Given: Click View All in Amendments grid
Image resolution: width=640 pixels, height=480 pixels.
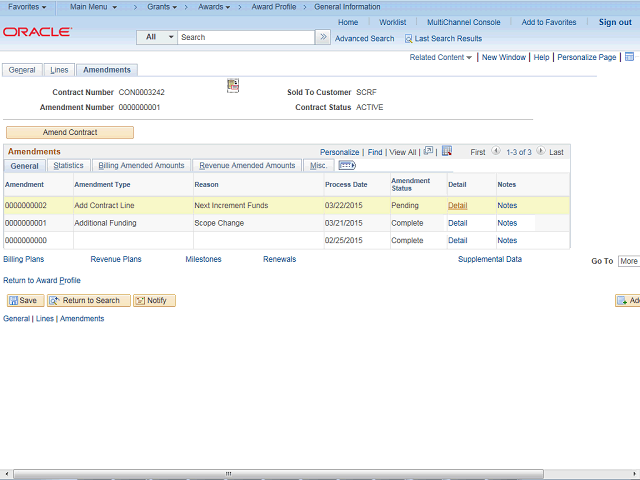Looking at the screenshot, I should (x=402, y=152).
